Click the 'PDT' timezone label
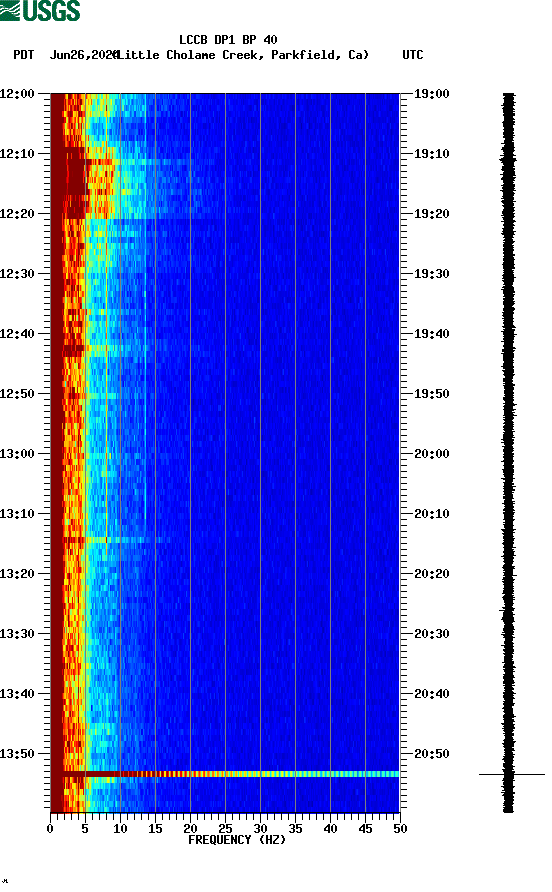Image resolution: width=552 pixels, height=892 pixels. tap(24, 55)
